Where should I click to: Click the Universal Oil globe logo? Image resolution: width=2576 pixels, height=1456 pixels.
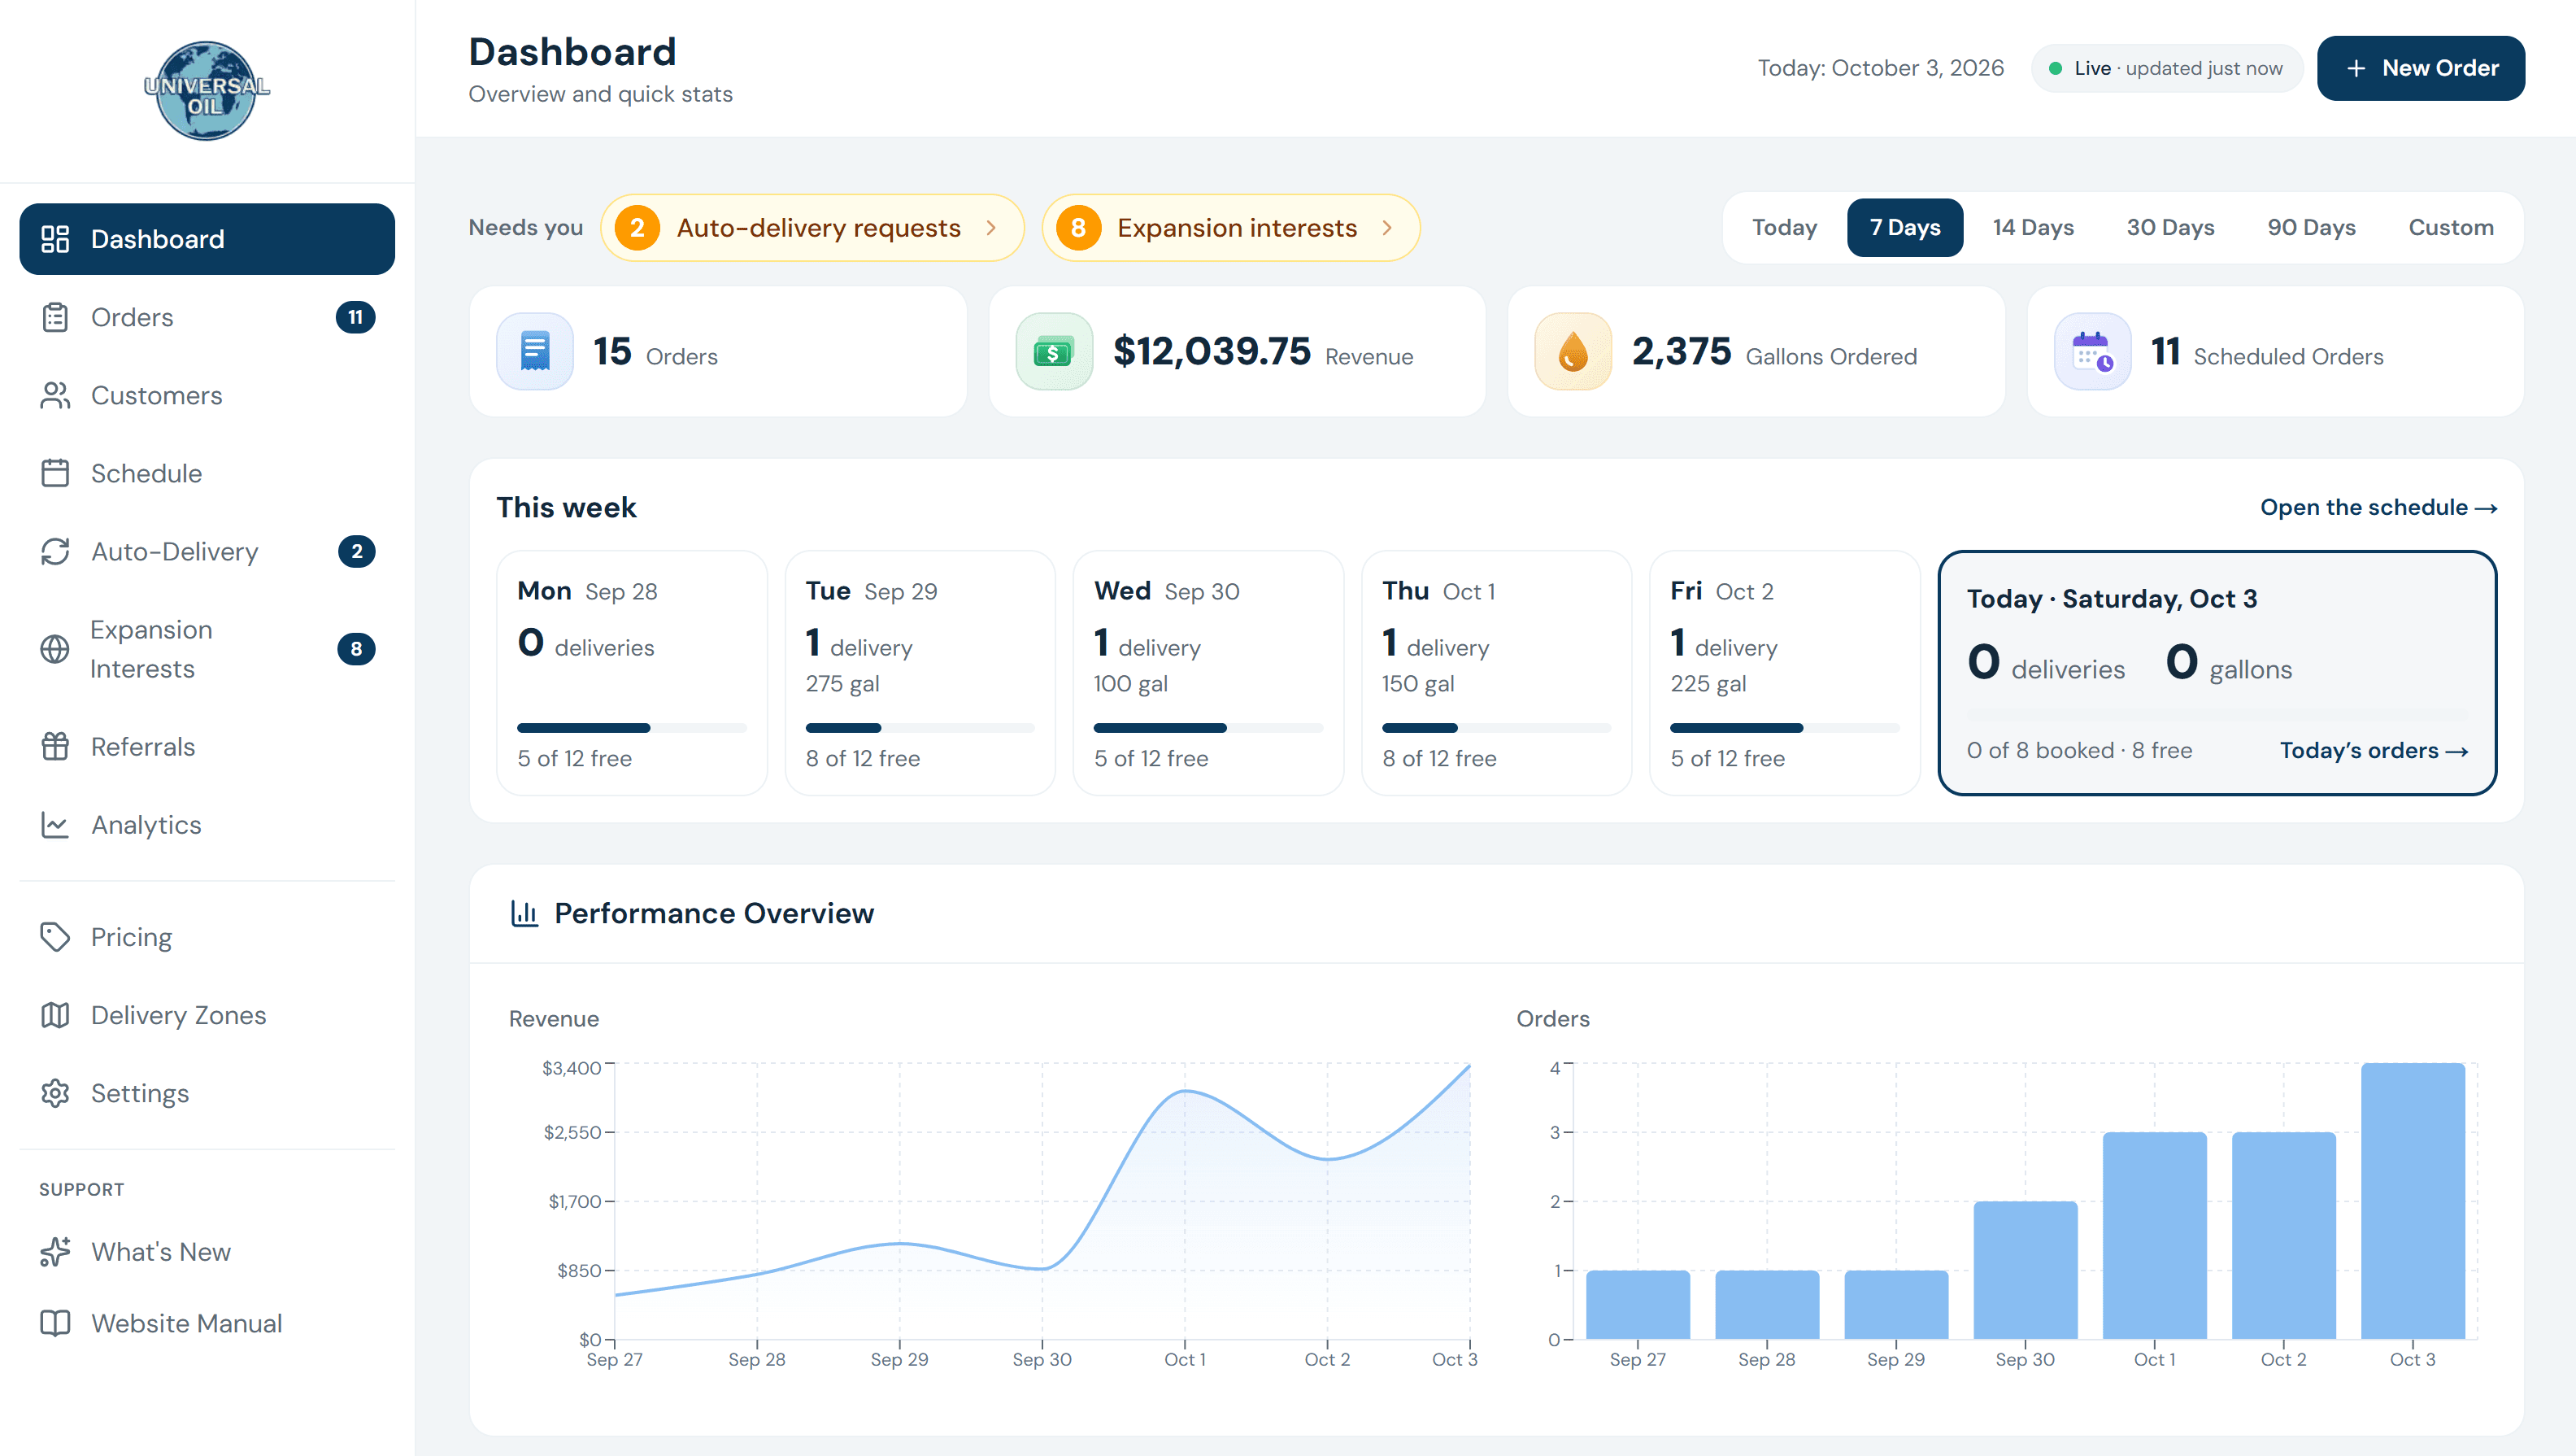coord(206,91)
